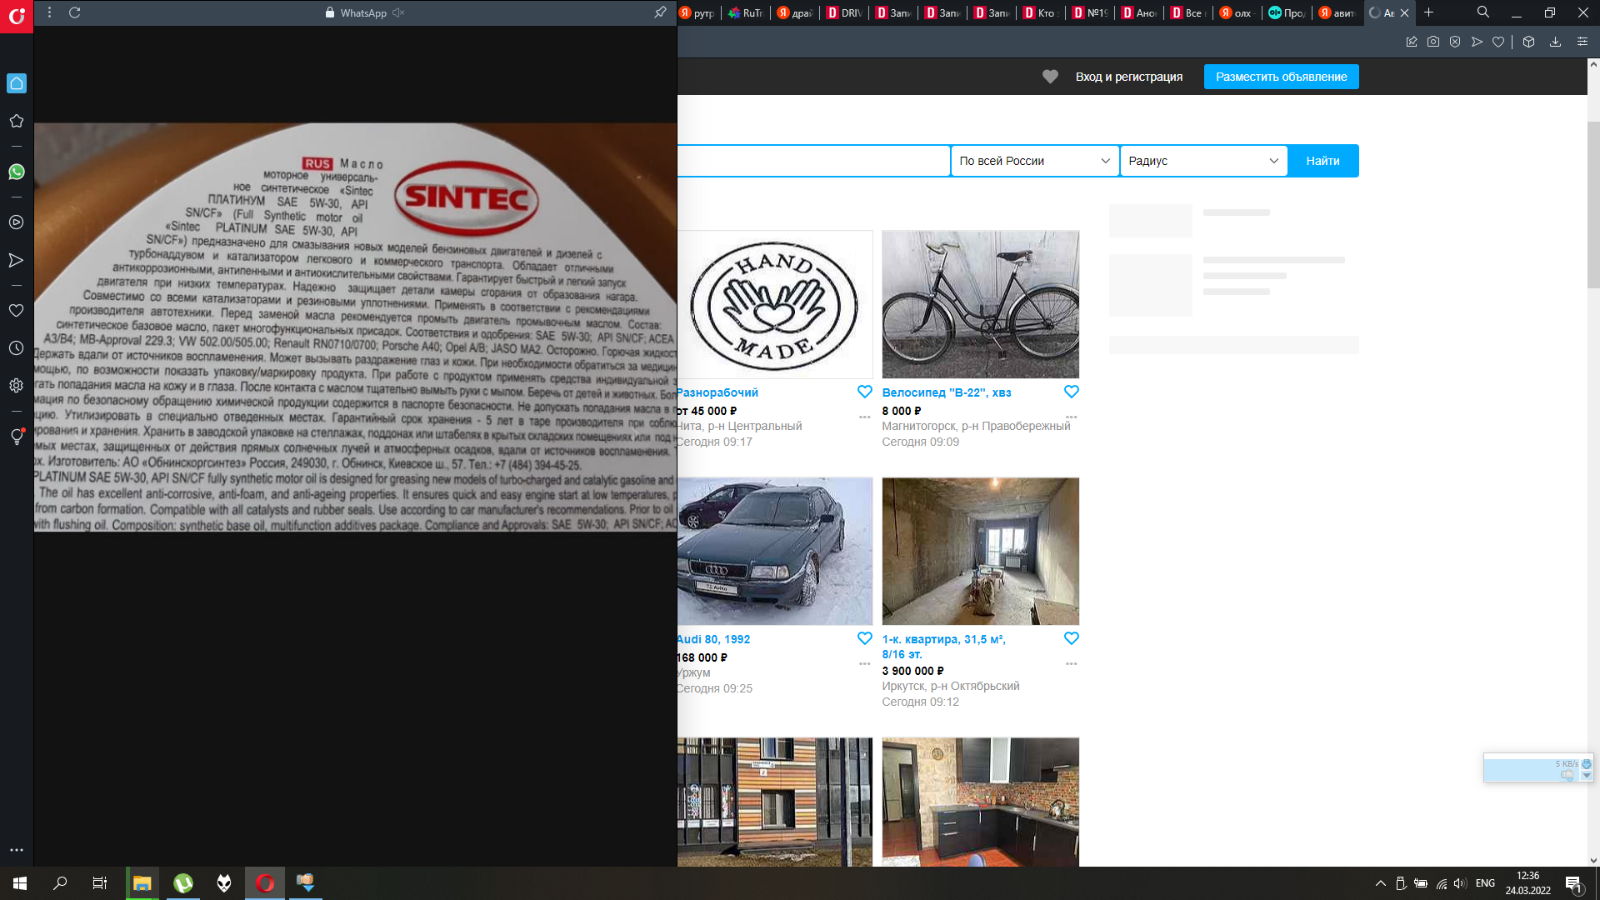Viewport: 1600px width, 900px height.
Task: Expand the download speed widget arrow
Action: point(1586,776)
